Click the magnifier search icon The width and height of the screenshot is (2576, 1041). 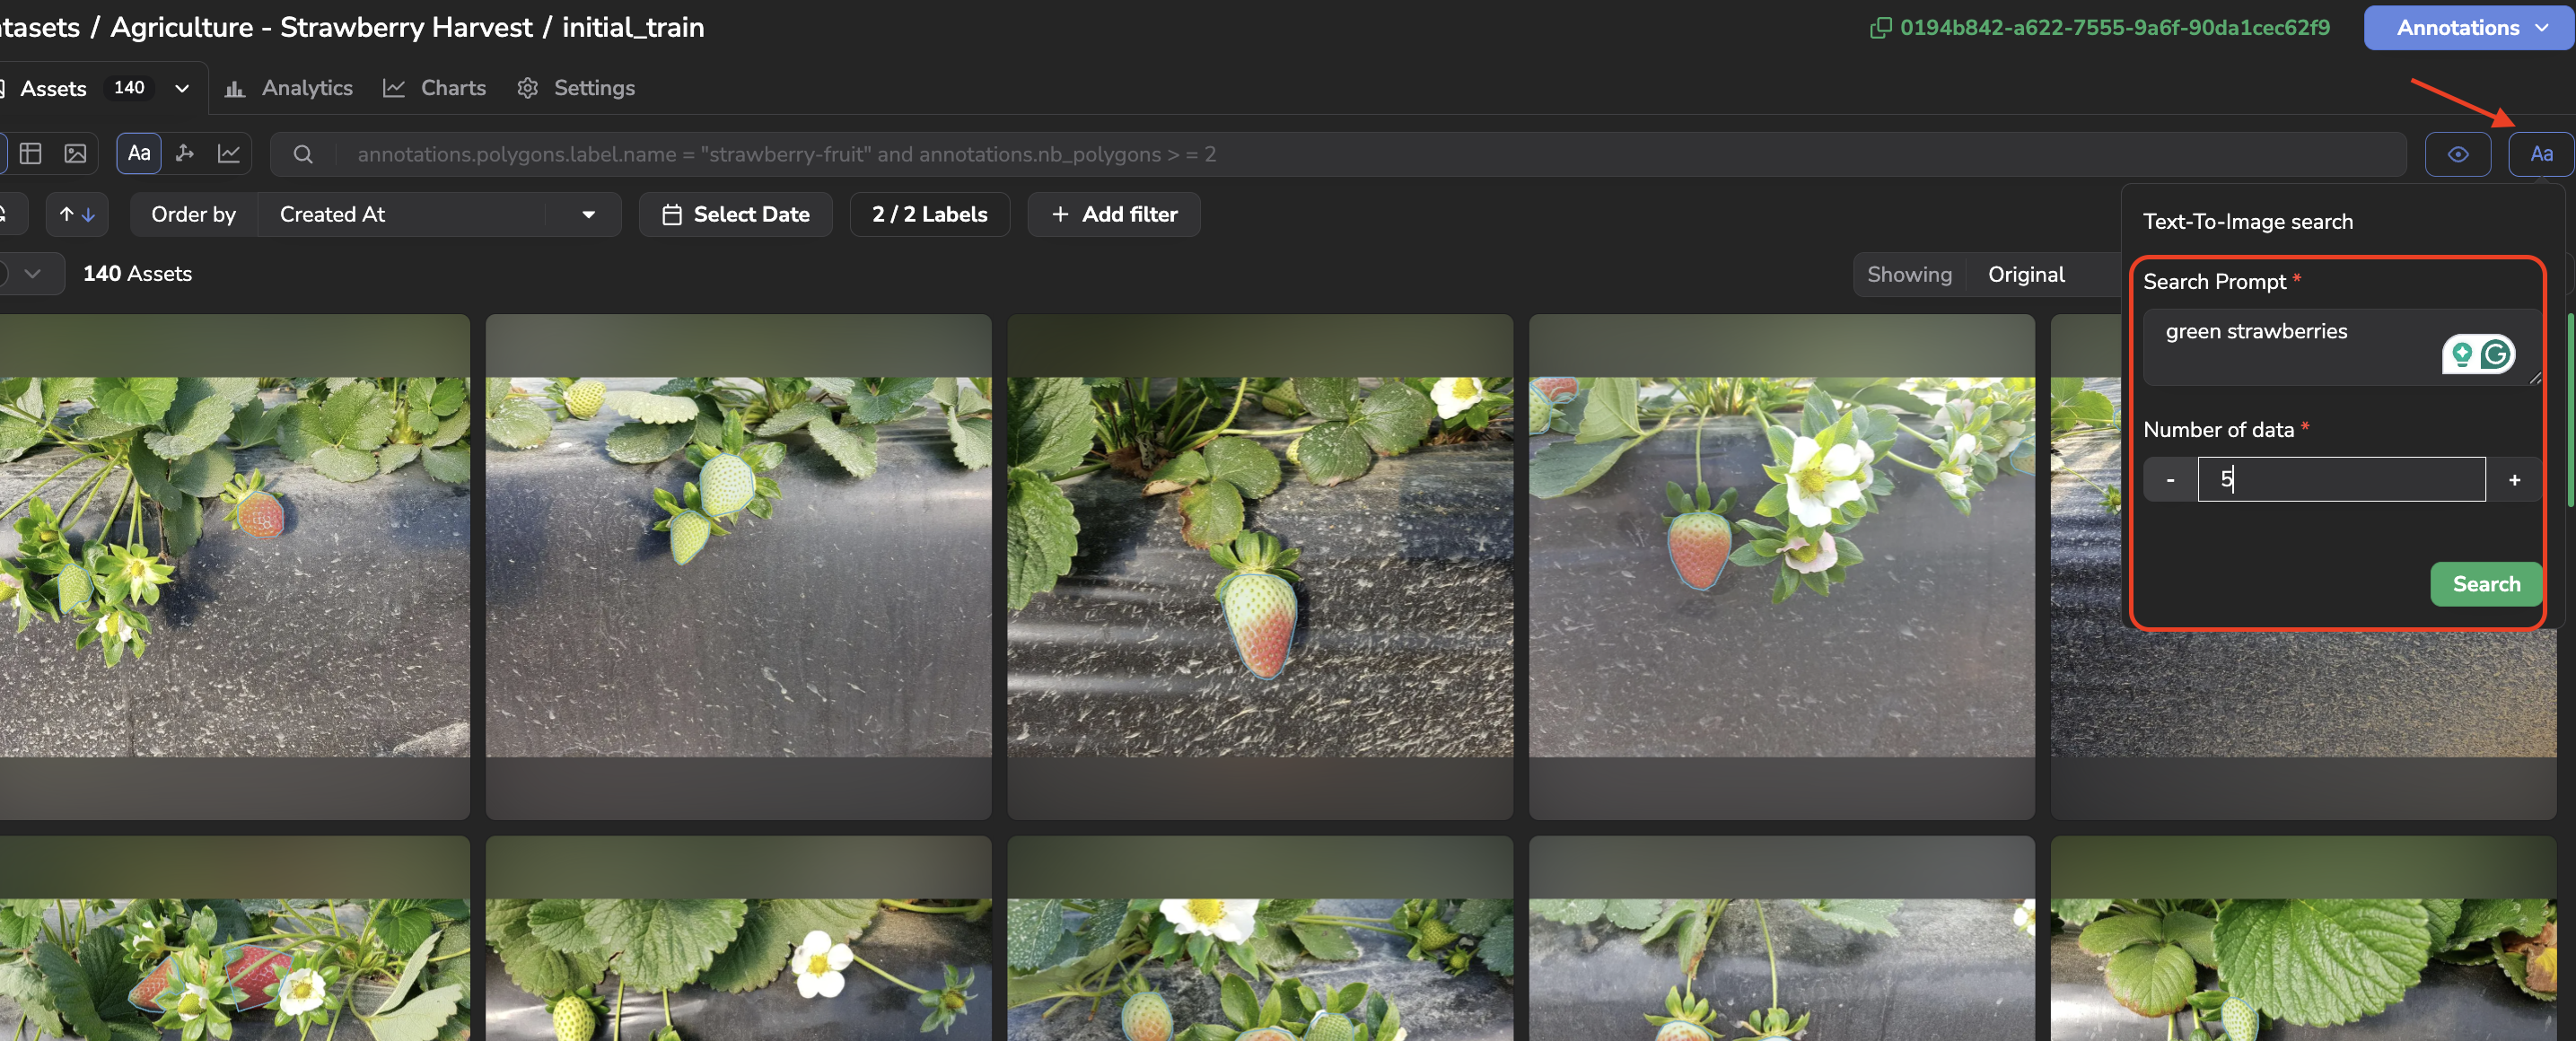[x=303, y=154]
